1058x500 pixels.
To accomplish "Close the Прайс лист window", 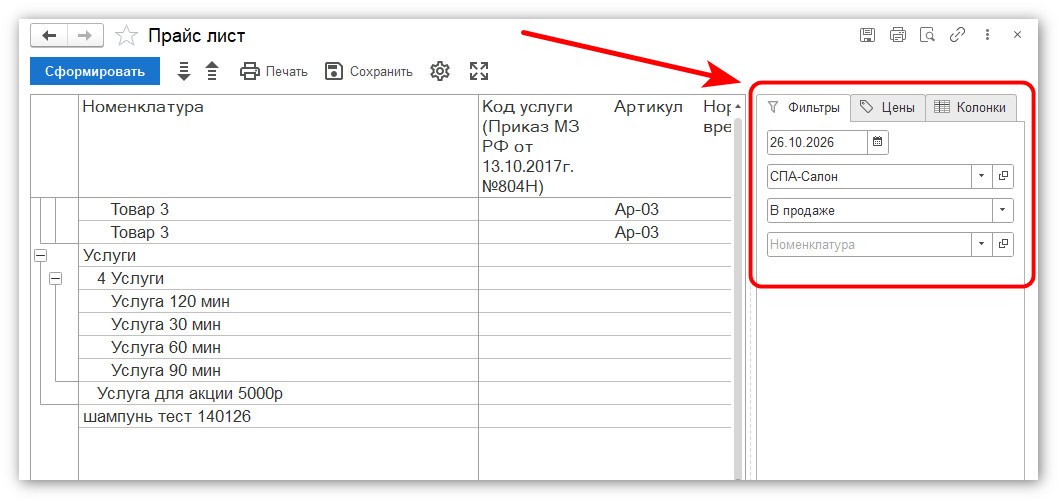I will tap(1018, 35).
